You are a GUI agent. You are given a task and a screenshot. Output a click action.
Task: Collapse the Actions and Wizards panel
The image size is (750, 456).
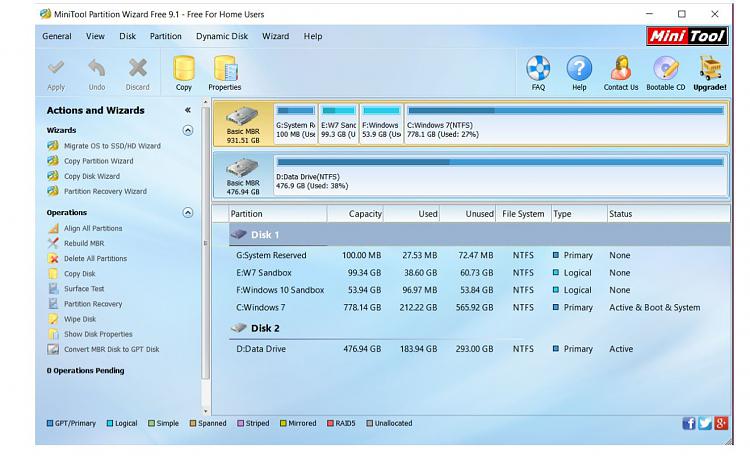coord(188,110)
